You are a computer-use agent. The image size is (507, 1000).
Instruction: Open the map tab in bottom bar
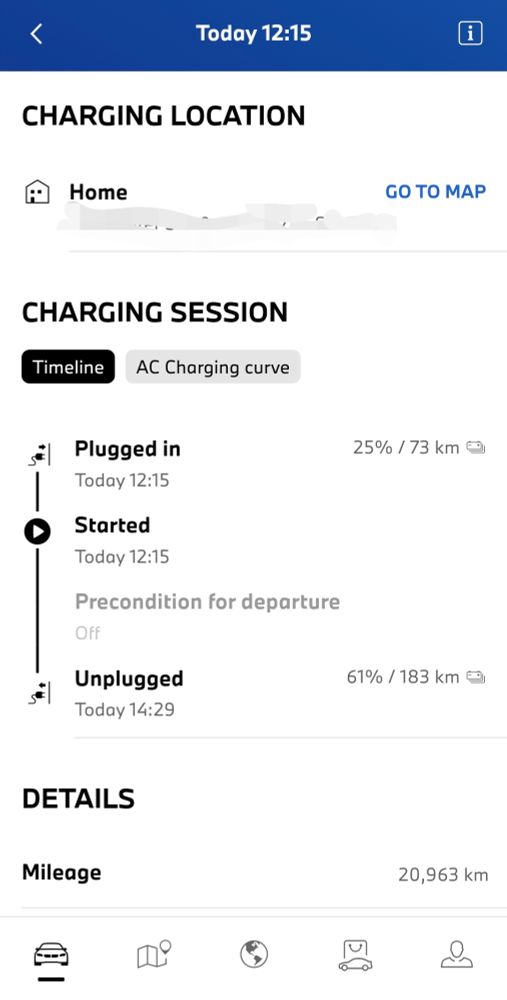(x=154, y=955)
